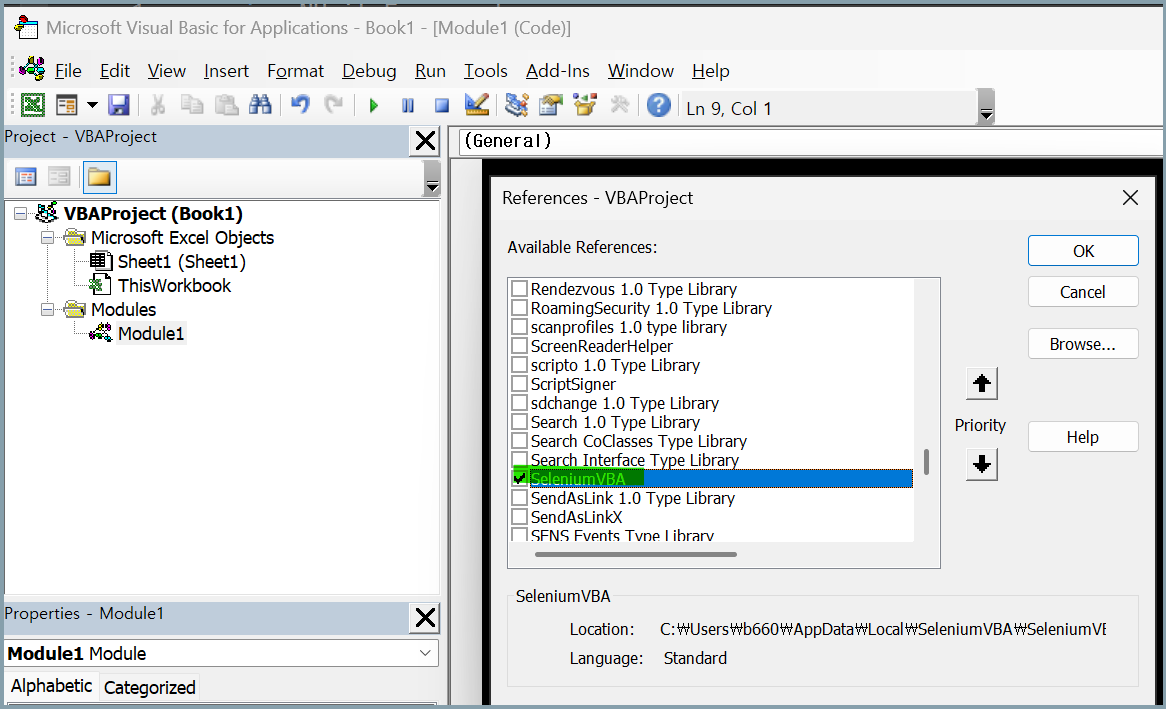Screen dimensions: 1166x709
Task: Open Insert UserForm dropdown arrow
Action: (x=92, y=105)
